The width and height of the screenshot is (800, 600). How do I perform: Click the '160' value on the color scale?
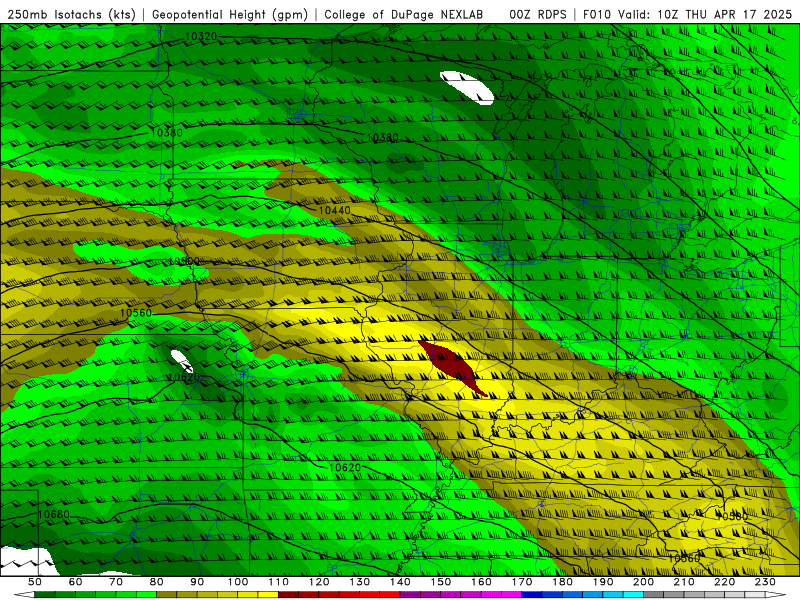(482, 582)
